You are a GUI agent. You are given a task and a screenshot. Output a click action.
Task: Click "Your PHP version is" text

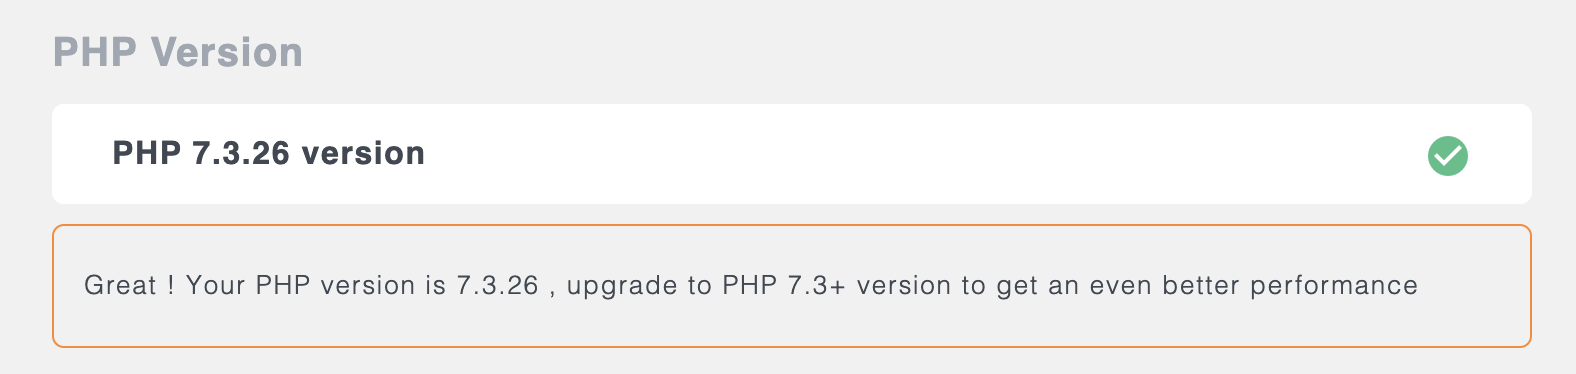[x=316, y=285]
